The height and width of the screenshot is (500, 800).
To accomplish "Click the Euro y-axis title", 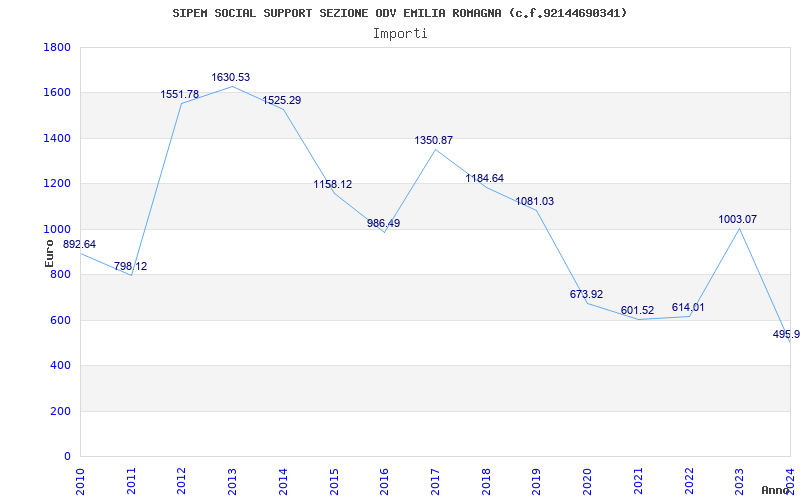I will tap(49, 254).
